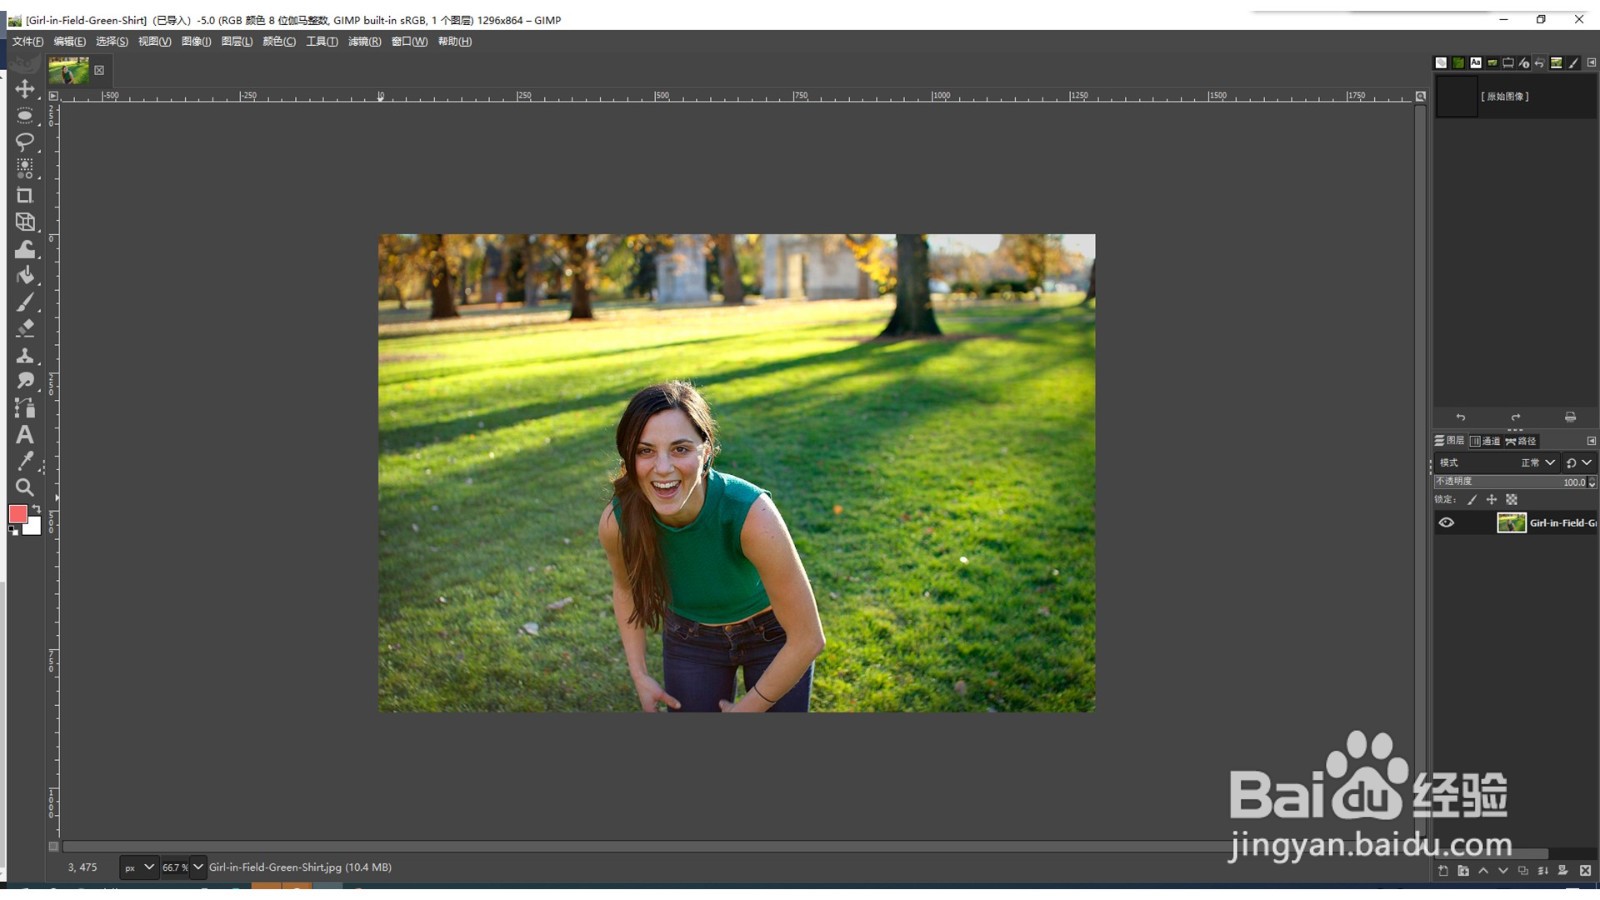Select the Smudge tool
The width and height of the screenshot is (1600, 900).
pyautogui.click(x=25, y=381)
